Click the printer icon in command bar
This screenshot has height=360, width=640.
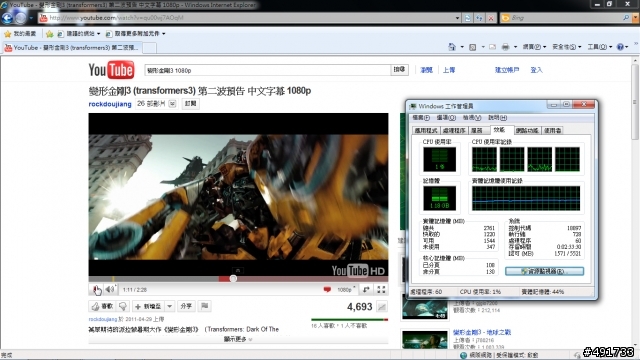tap(505, 47)
